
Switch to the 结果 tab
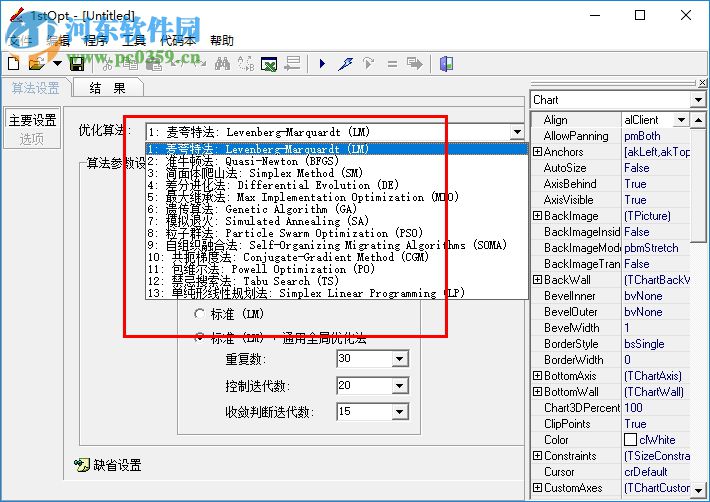107,88
